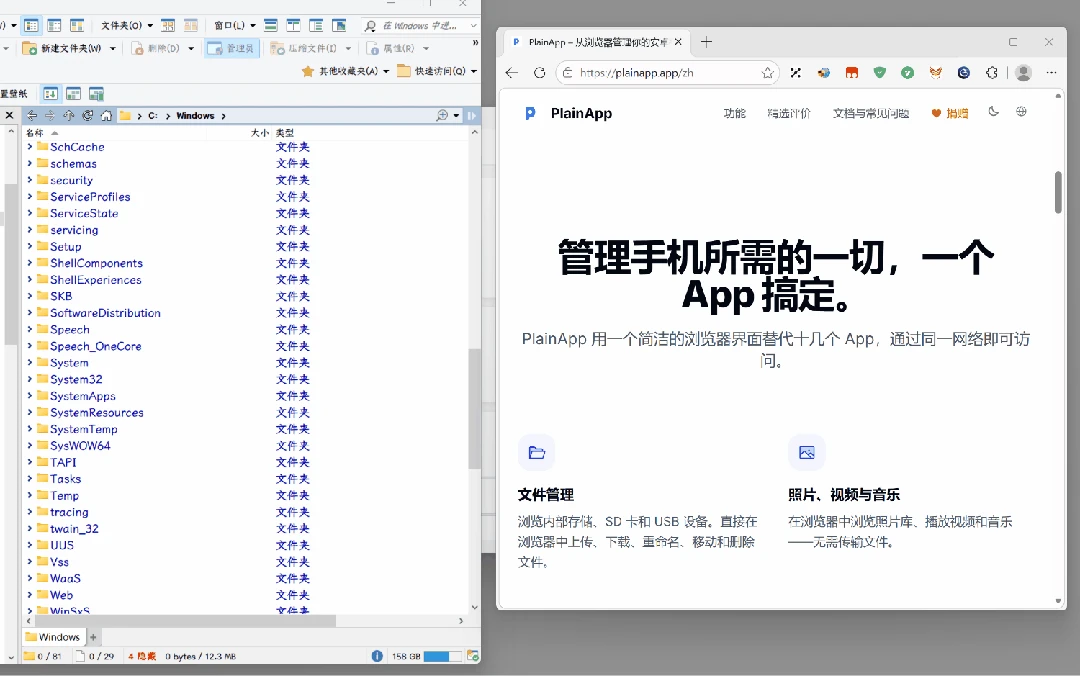The height and width of the screenshot is (676, 1080).
Task: Click the info icon in the file manager status bar
Action: coord(377,656)
